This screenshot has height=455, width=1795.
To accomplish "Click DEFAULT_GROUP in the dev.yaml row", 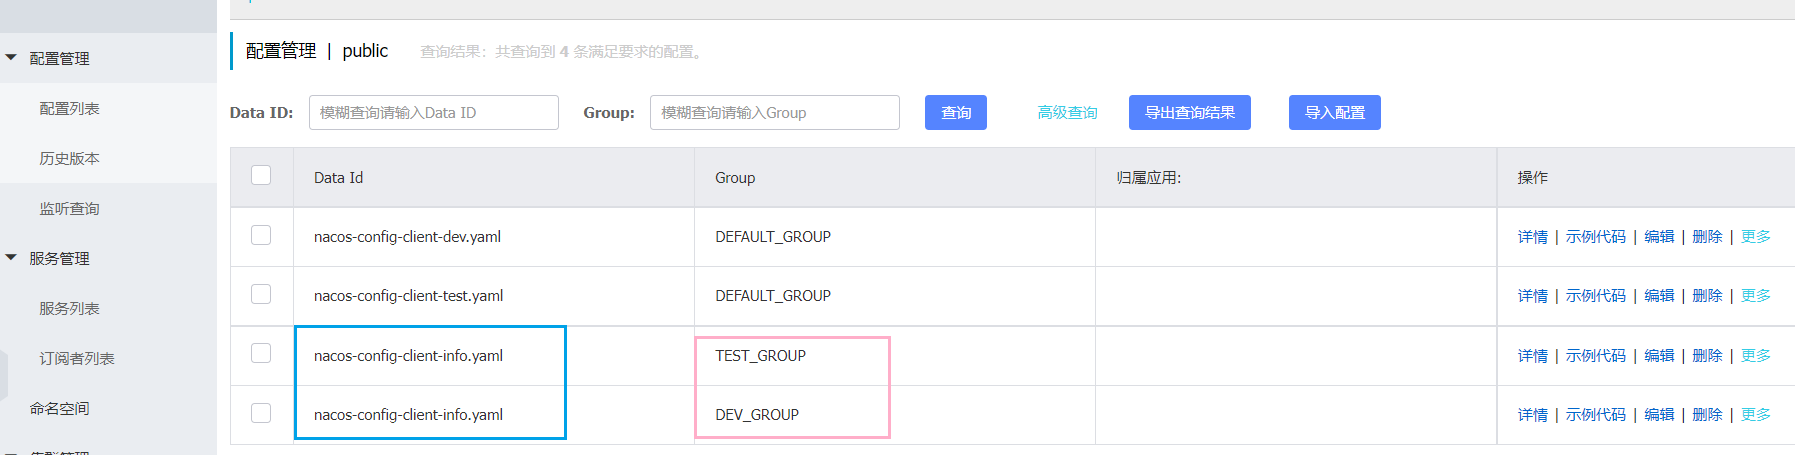I will [x=773, y=237].
